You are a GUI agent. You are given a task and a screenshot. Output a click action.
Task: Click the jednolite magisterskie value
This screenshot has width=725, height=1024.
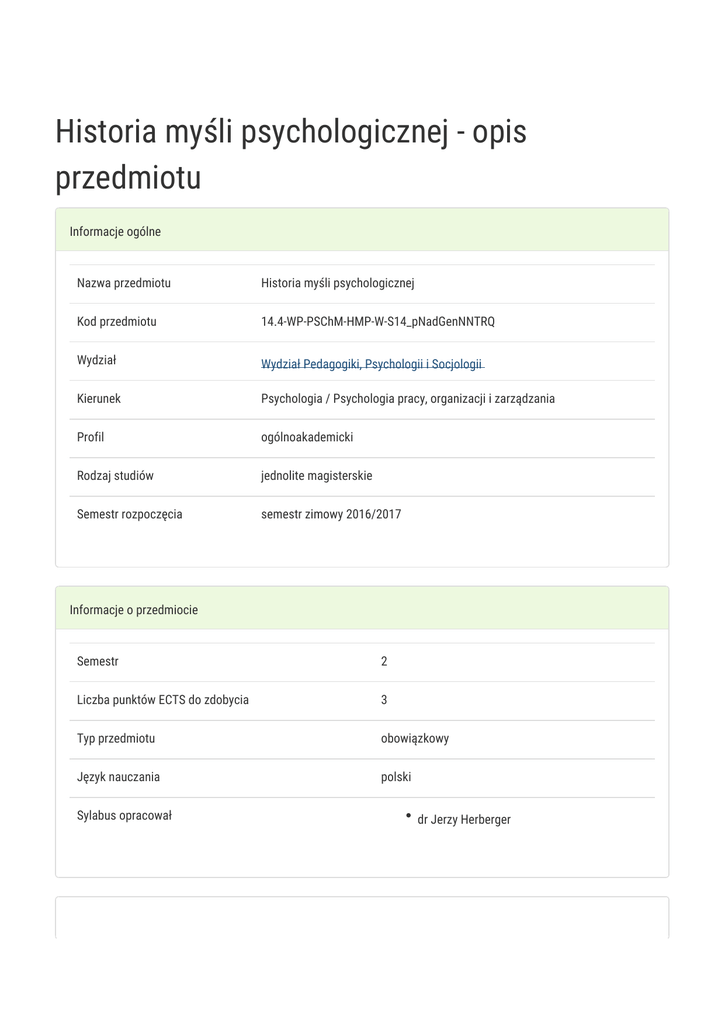[316, 476]
